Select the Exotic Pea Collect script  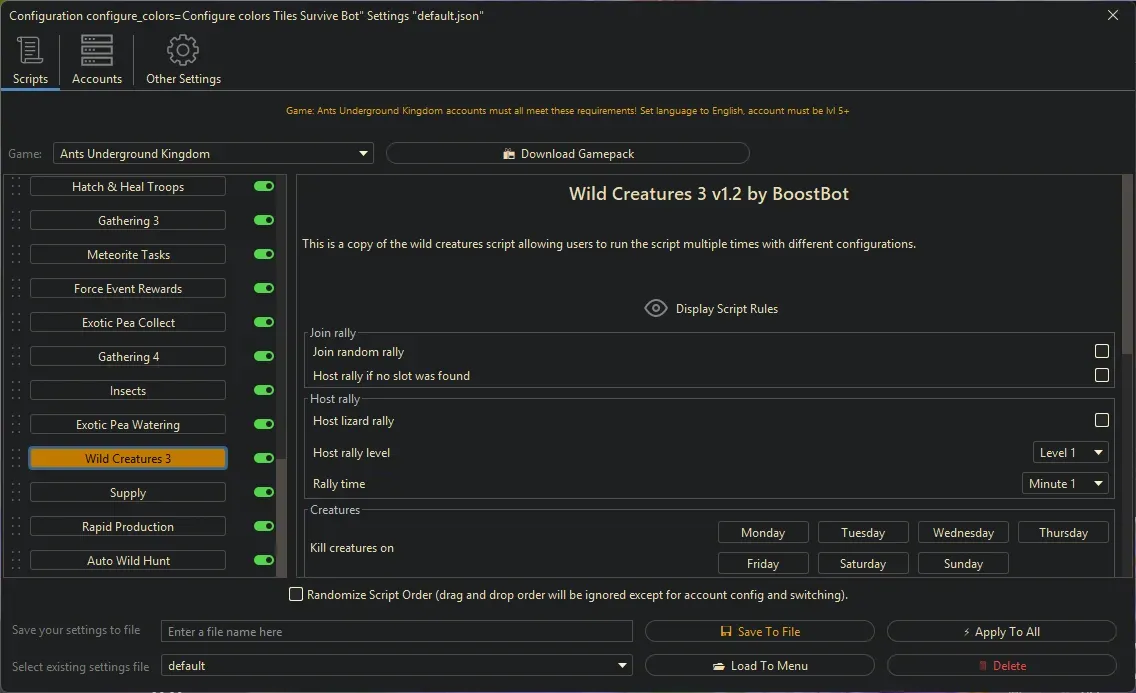(128, 323)
